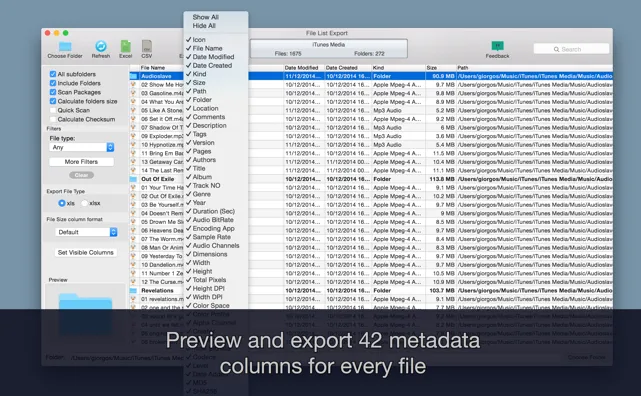
Task: Toggle the Calculate folders size checkbox
Action: 53,101
